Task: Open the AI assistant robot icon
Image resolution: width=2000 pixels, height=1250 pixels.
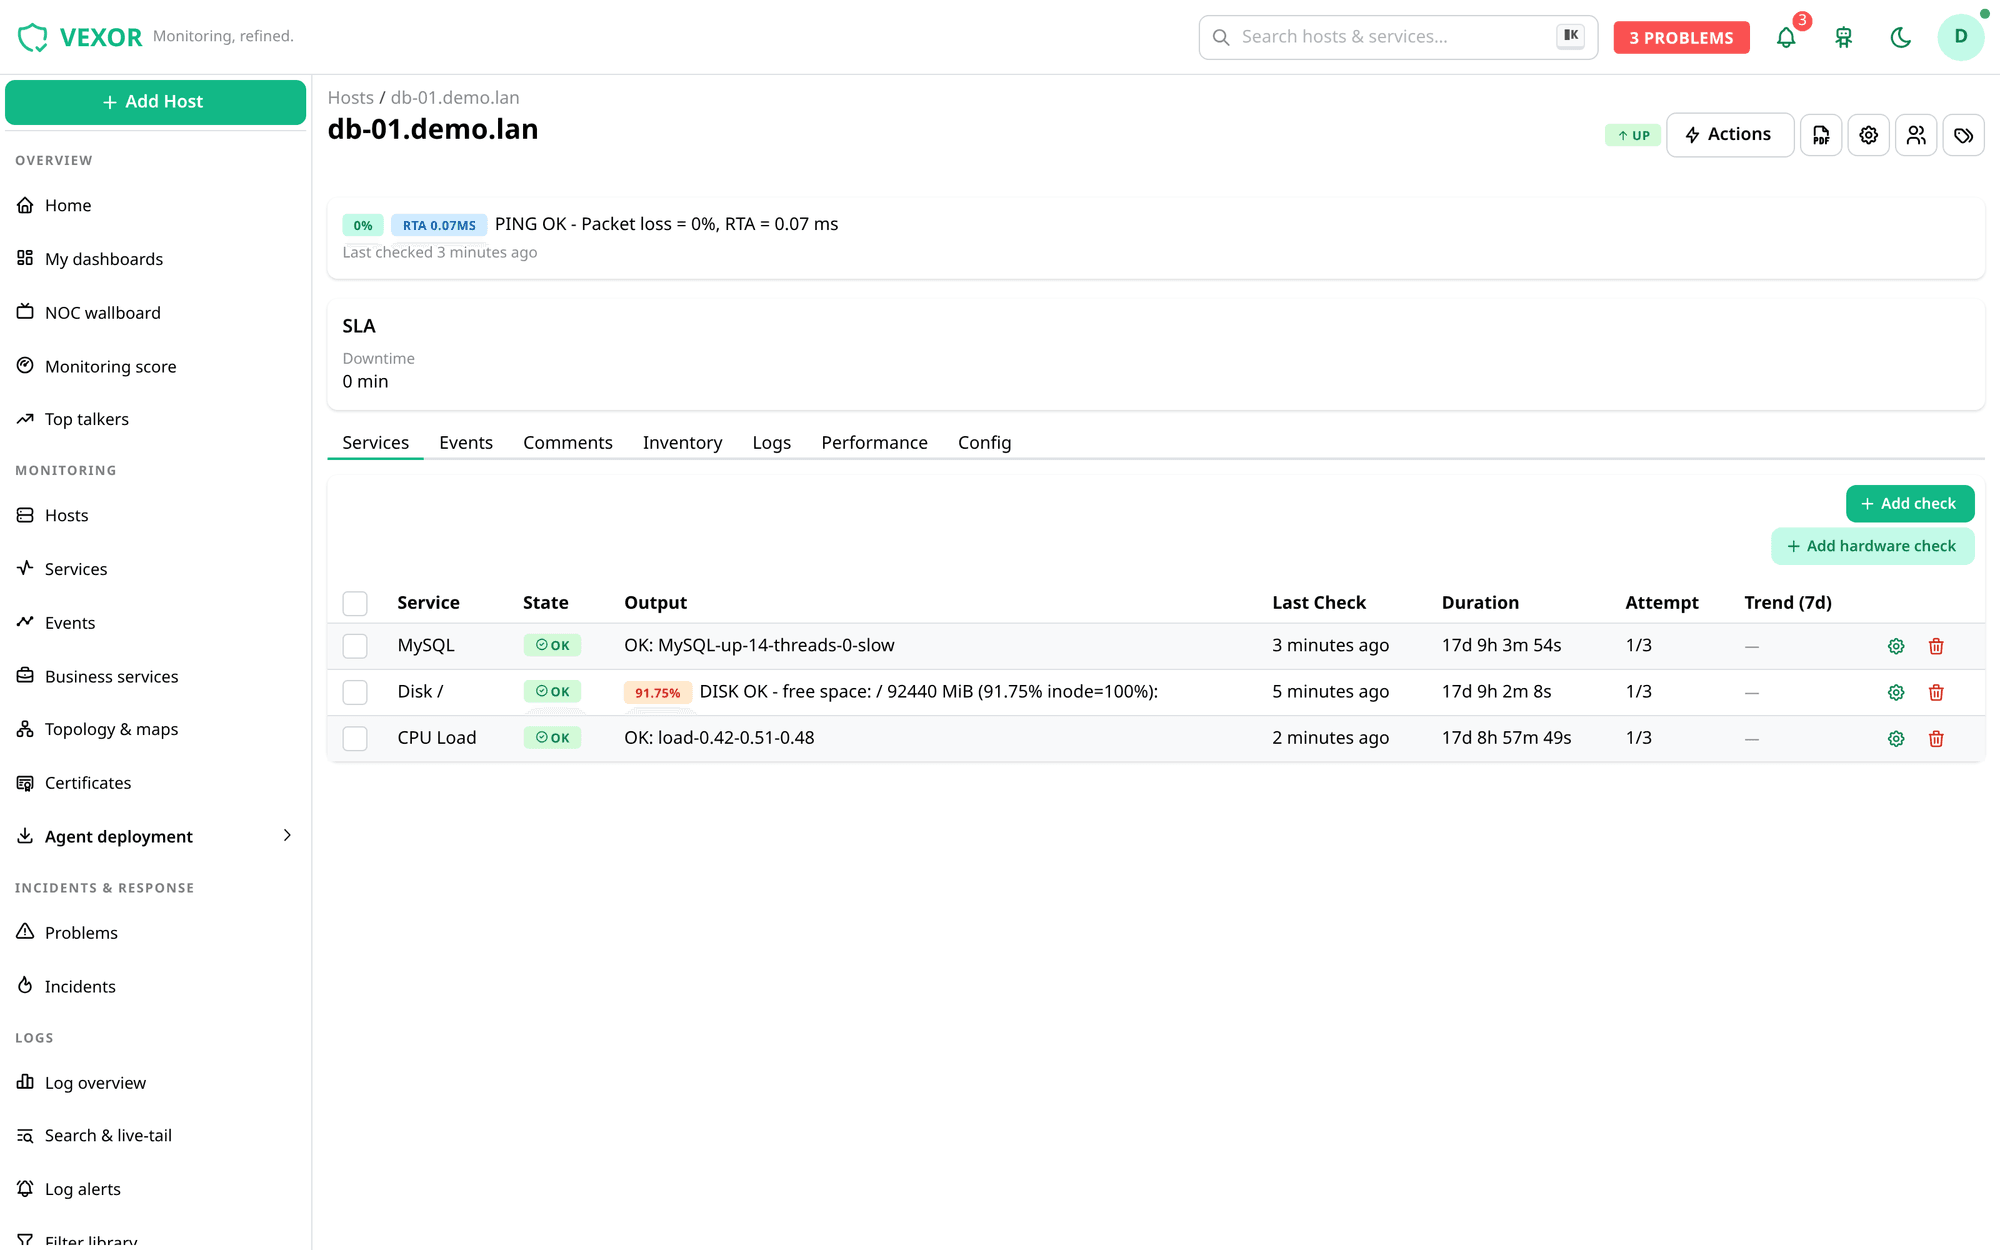Action: click(1844, 37)
